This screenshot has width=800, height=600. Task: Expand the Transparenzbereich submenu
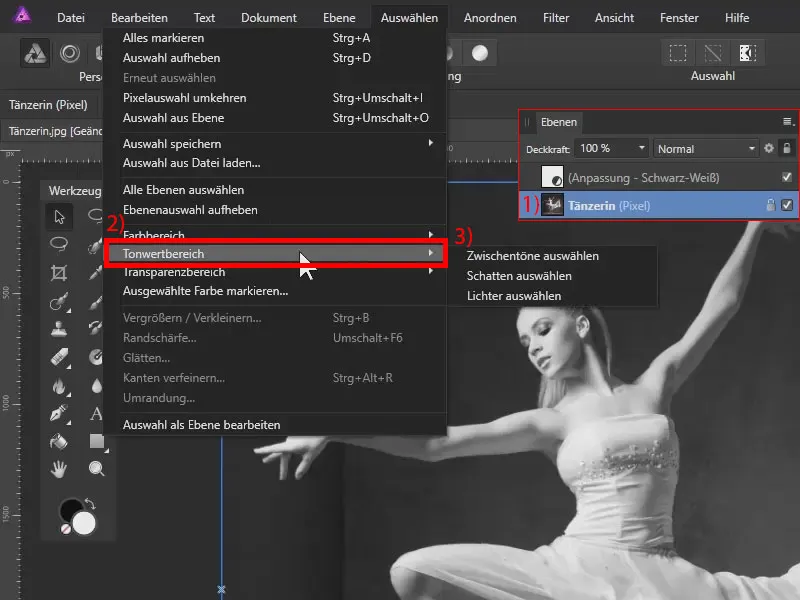(x=278, y=272)
